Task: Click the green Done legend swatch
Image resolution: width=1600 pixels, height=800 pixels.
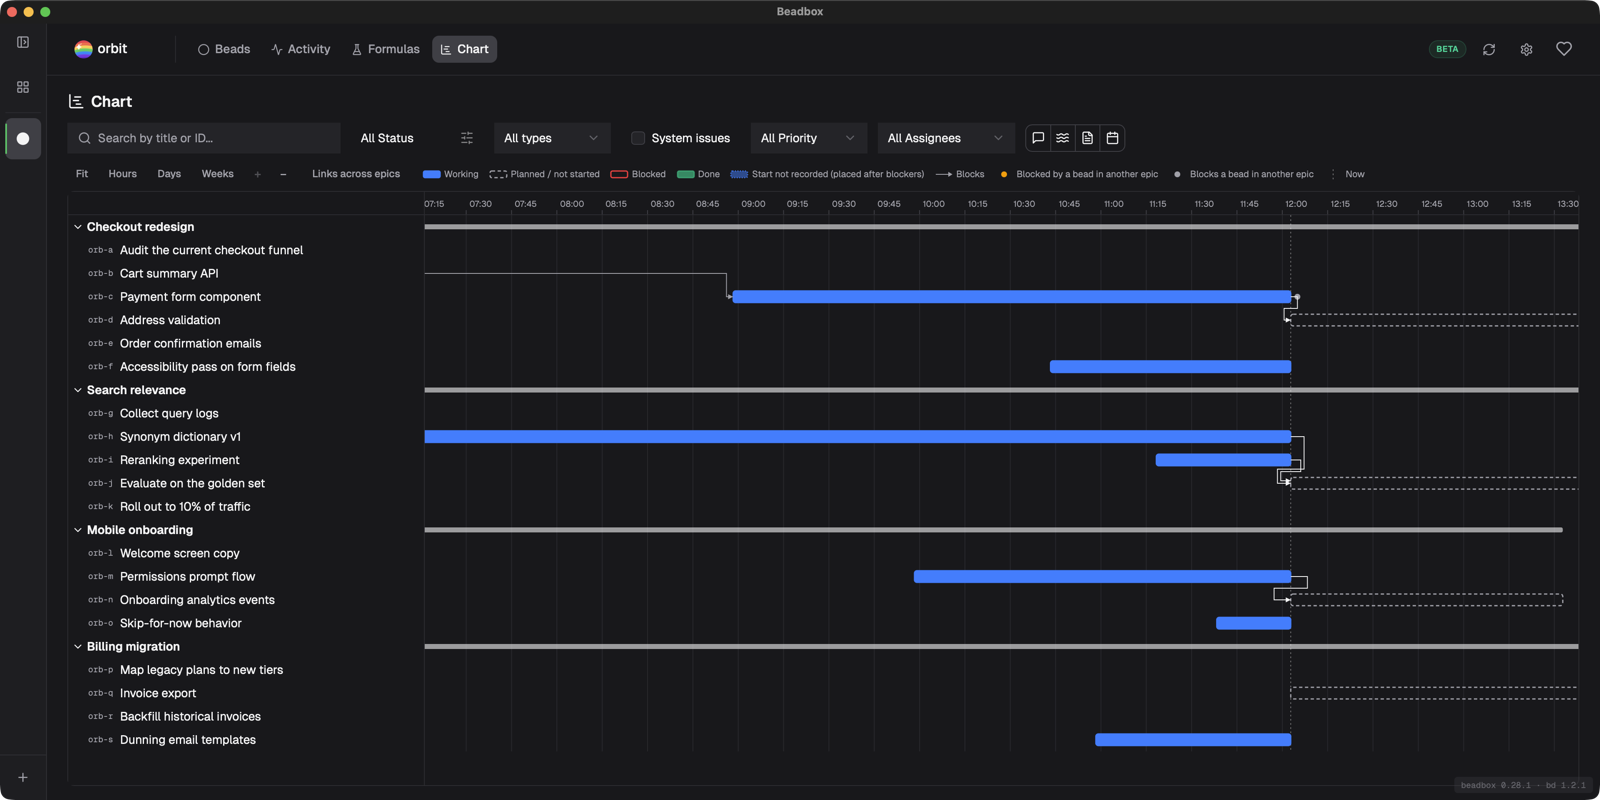Action: click(686, 174)
